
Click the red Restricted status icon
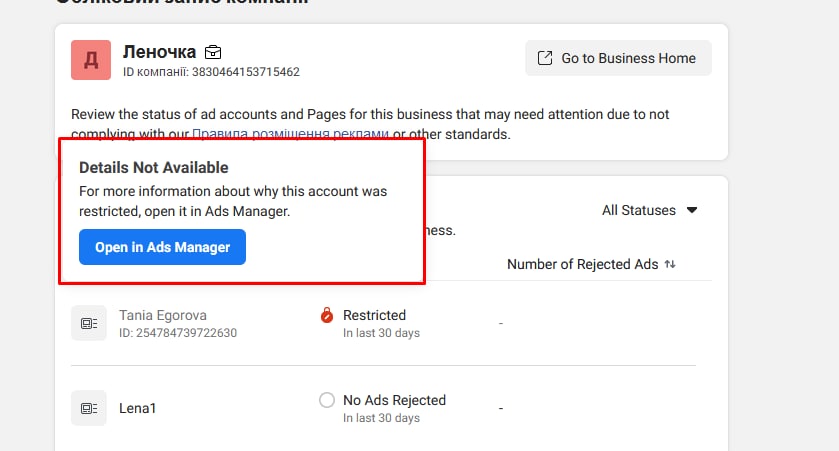click(x=327, y=316)
